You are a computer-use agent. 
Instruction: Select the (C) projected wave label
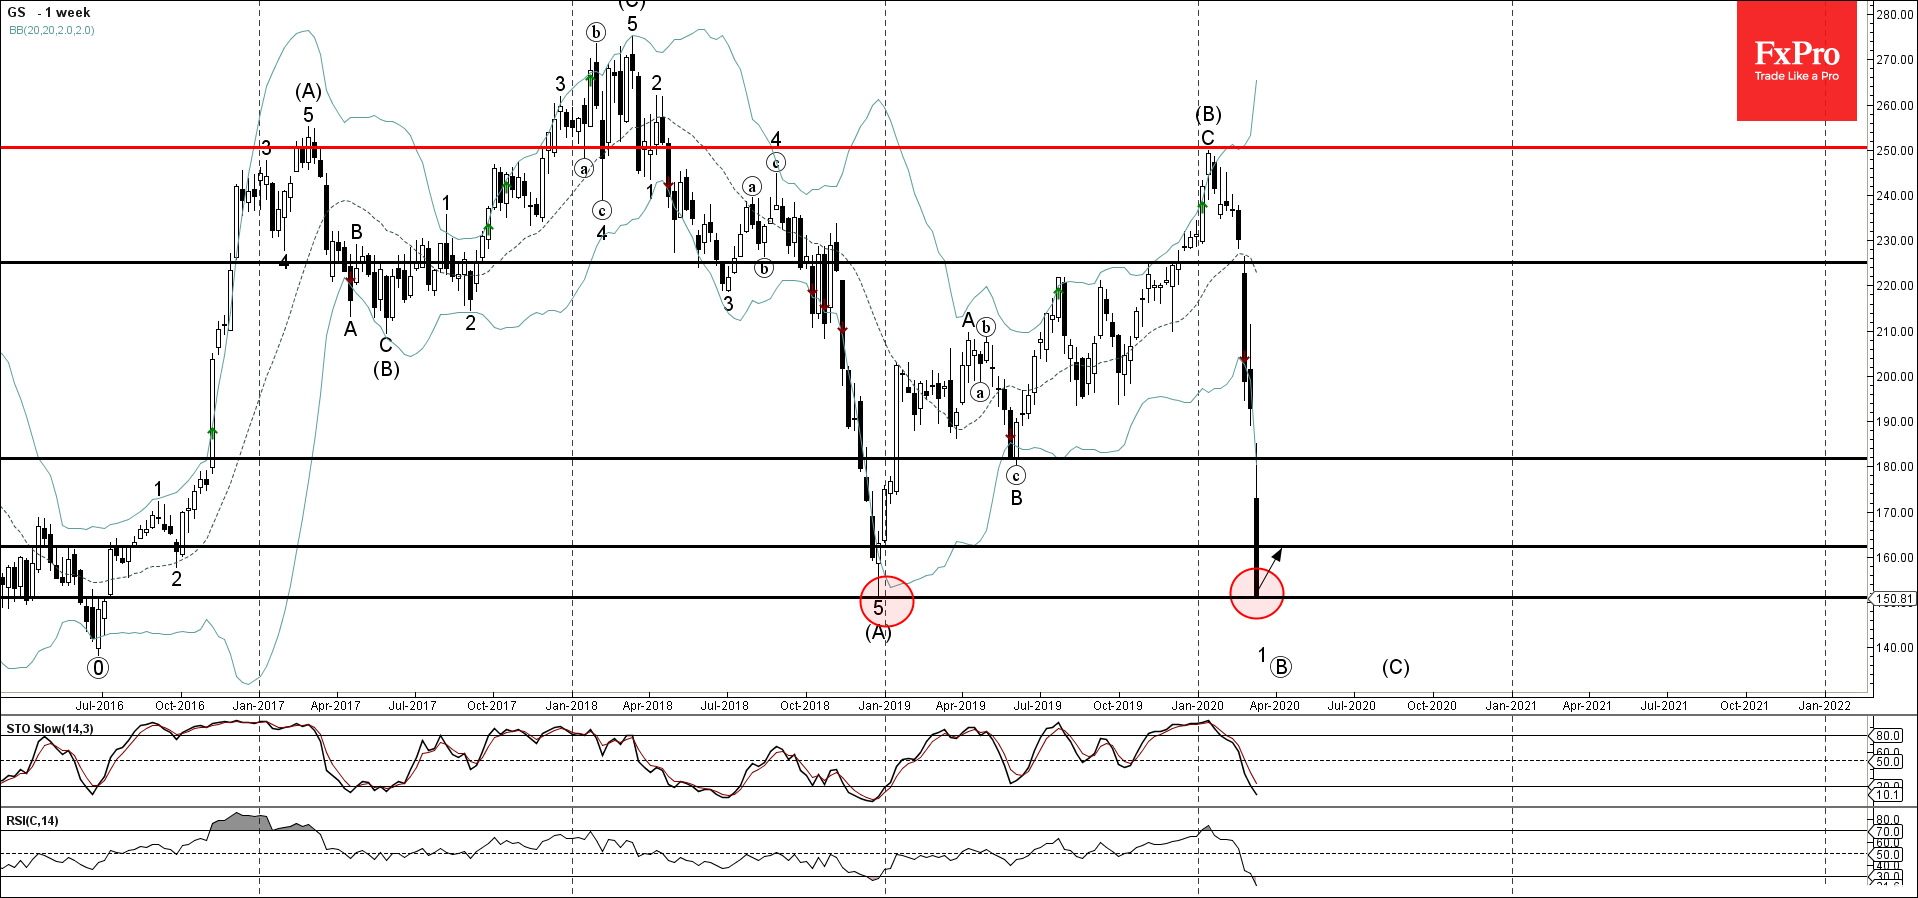point(1395,667)
